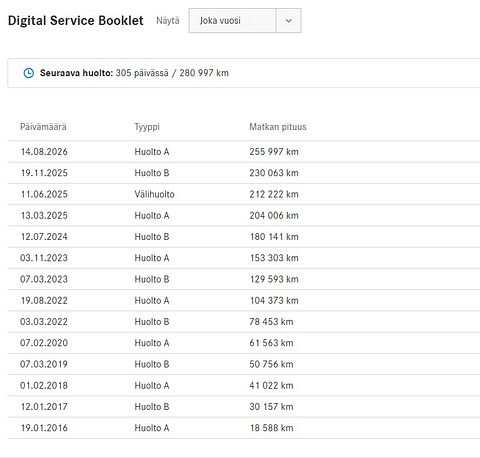Click 'Huolto A' in the 07.02.2020 row
Image resolution: width=480 pixels, height=458 pixels.
152,343
